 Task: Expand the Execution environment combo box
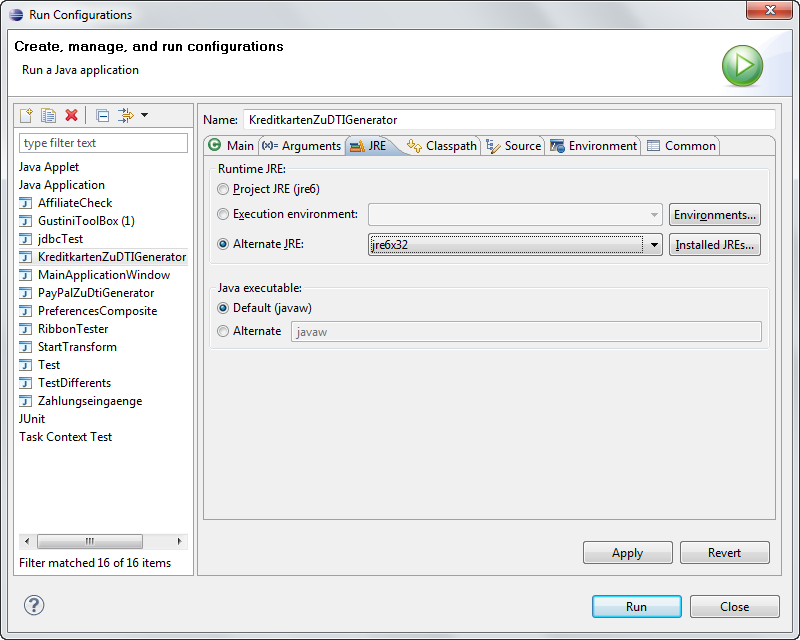tap(653, 215)
